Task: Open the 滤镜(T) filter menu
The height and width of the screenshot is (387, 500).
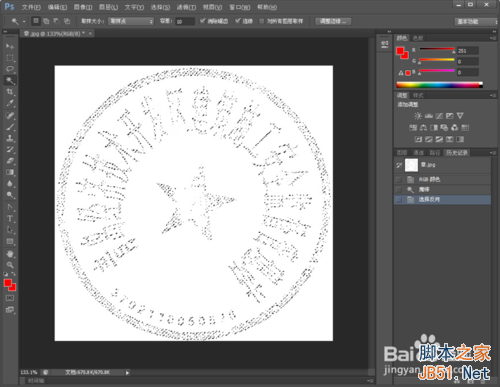Action: [x=186, y=7]
